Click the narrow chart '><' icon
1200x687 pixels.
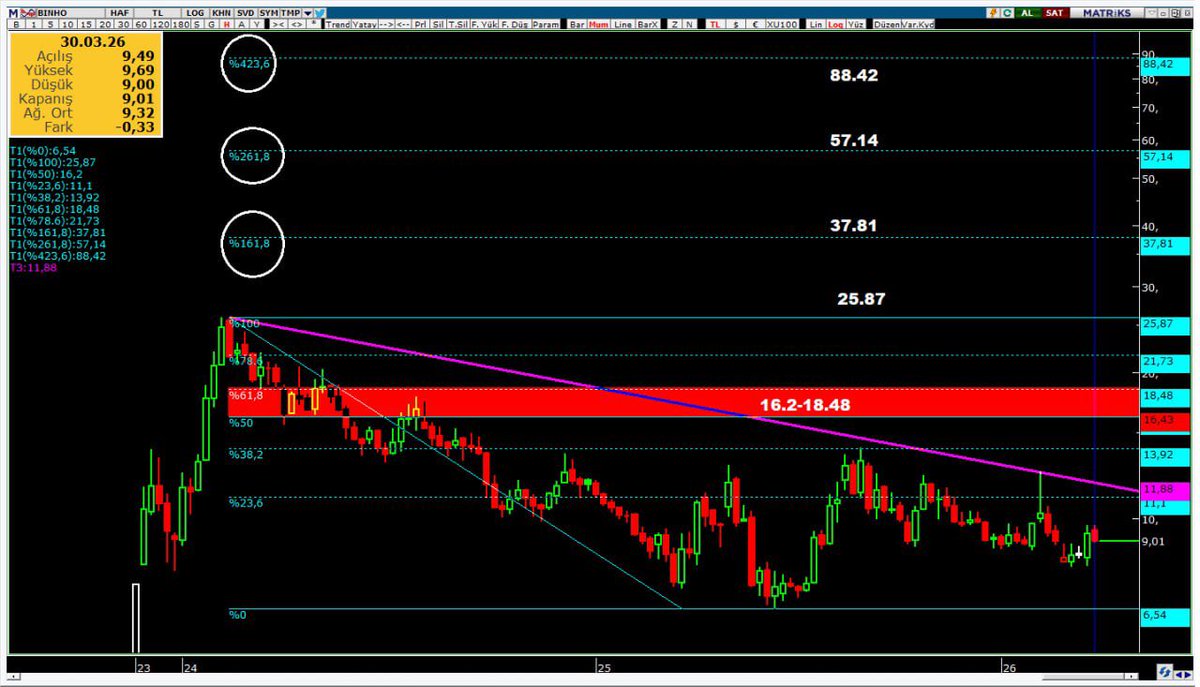coord(279,24)
